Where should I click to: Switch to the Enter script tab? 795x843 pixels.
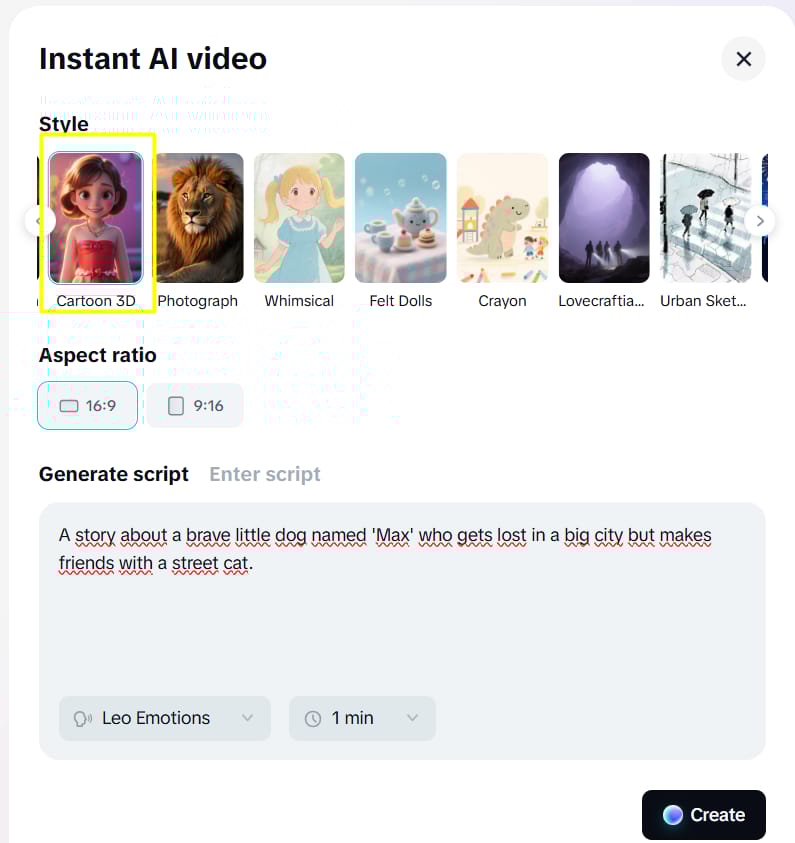tap(265, 474)
